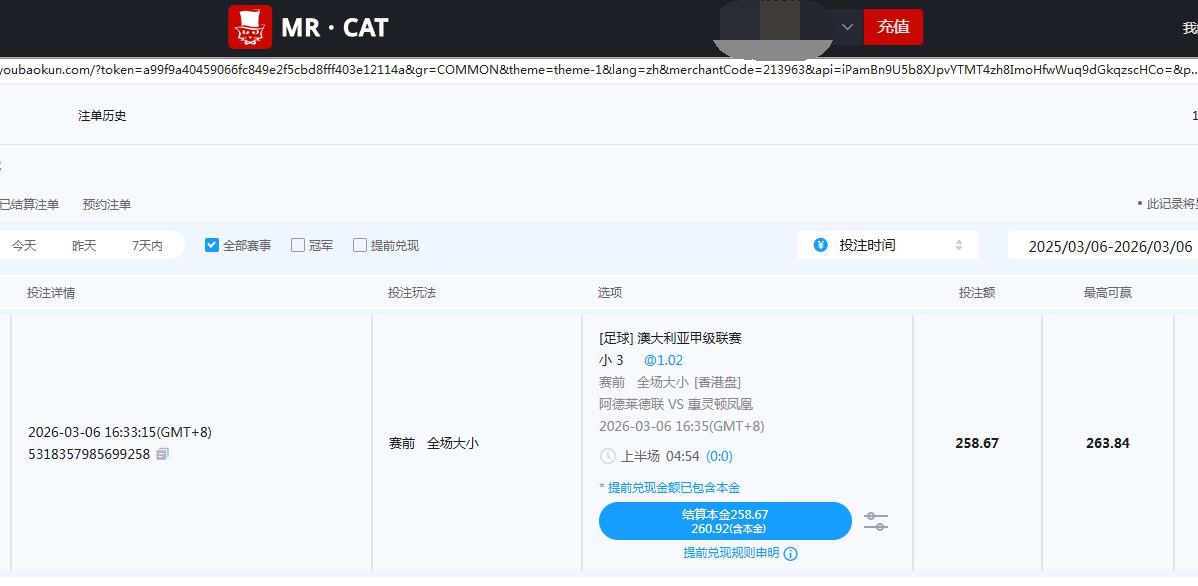Click info icon beside 提前兑现规则申明

[791, 554]
